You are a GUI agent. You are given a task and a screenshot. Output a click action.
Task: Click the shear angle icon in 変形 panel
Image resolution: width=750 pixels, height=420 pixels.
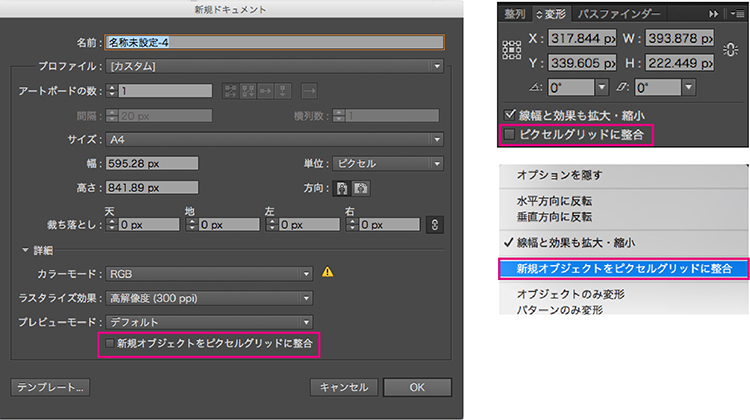point(622,88)
